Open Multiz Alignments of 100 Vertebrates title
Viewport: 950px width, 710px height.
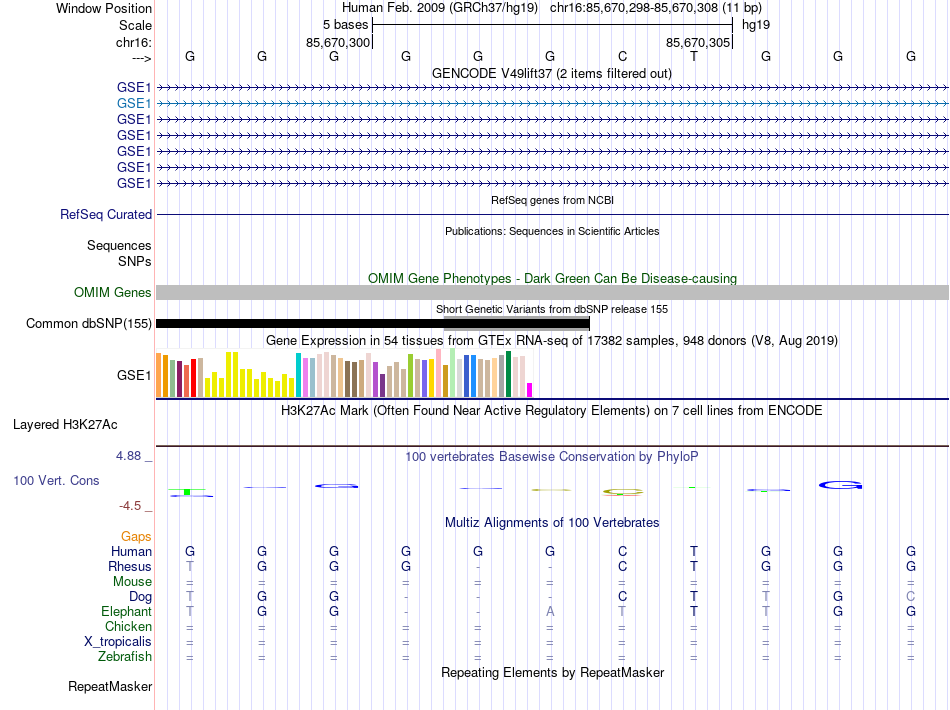(552, 523)
